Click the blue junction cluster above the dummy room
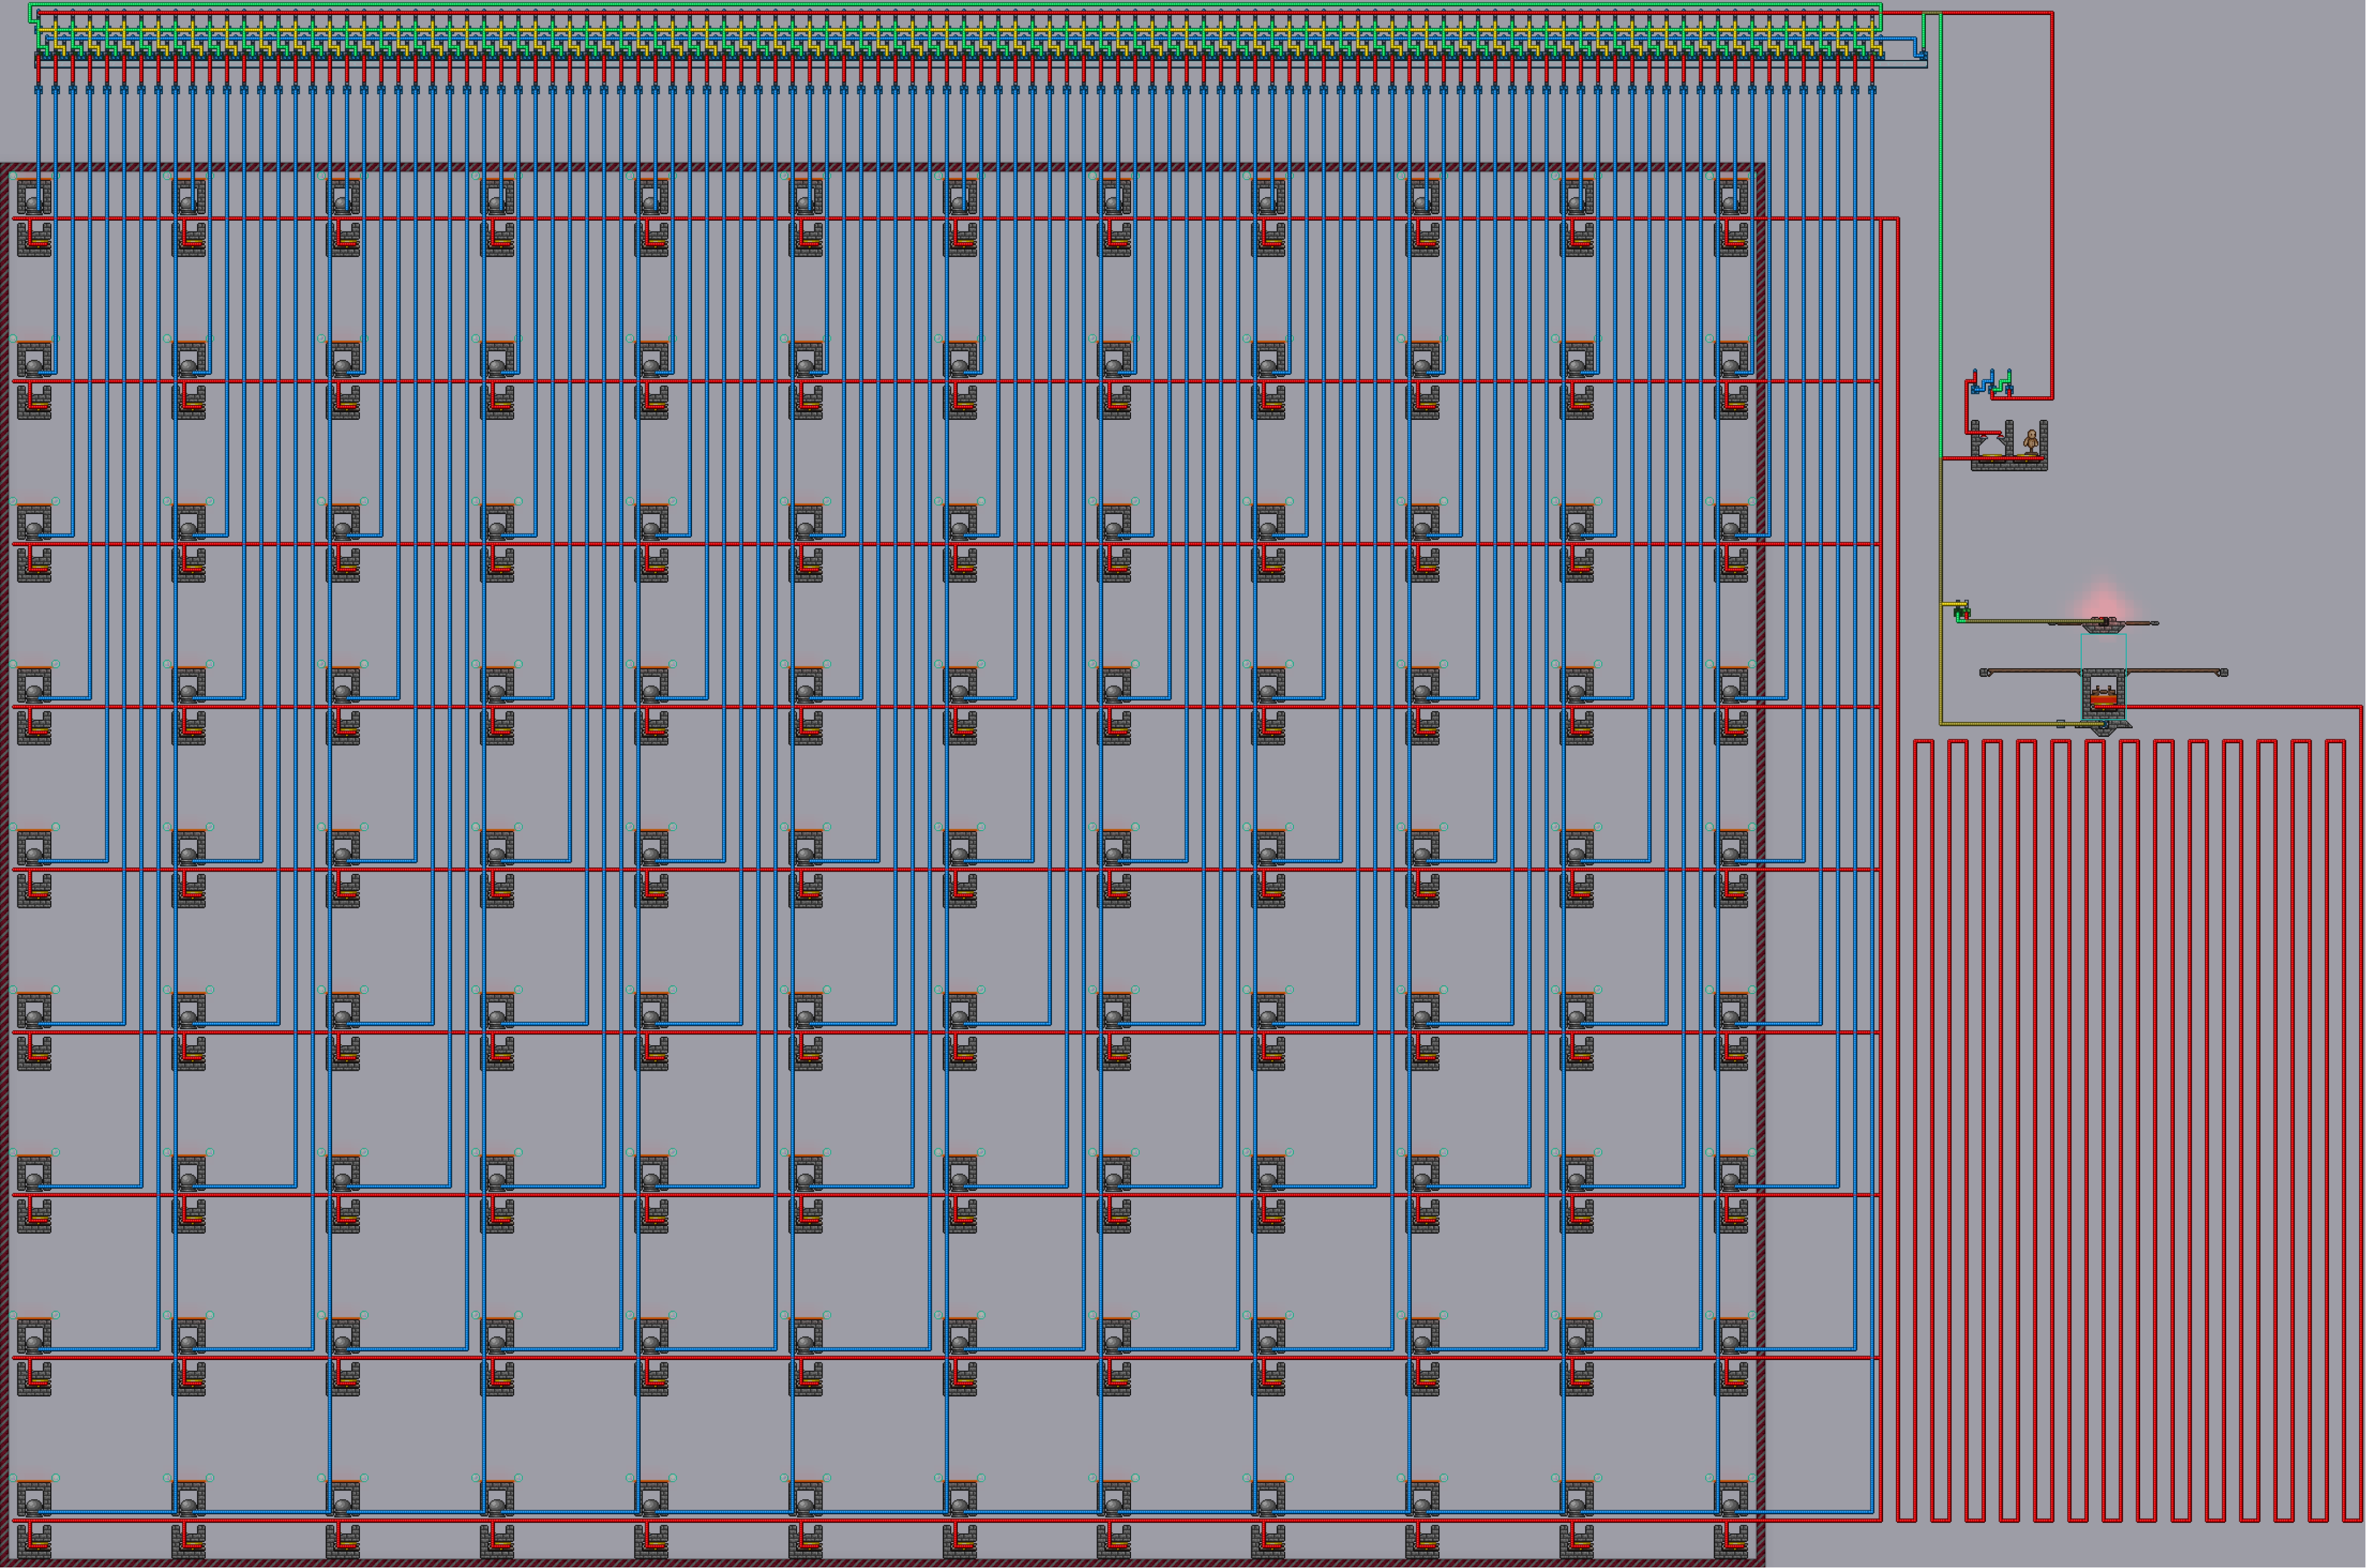The image size is (2366, 1568). [x=1991, y=382]
